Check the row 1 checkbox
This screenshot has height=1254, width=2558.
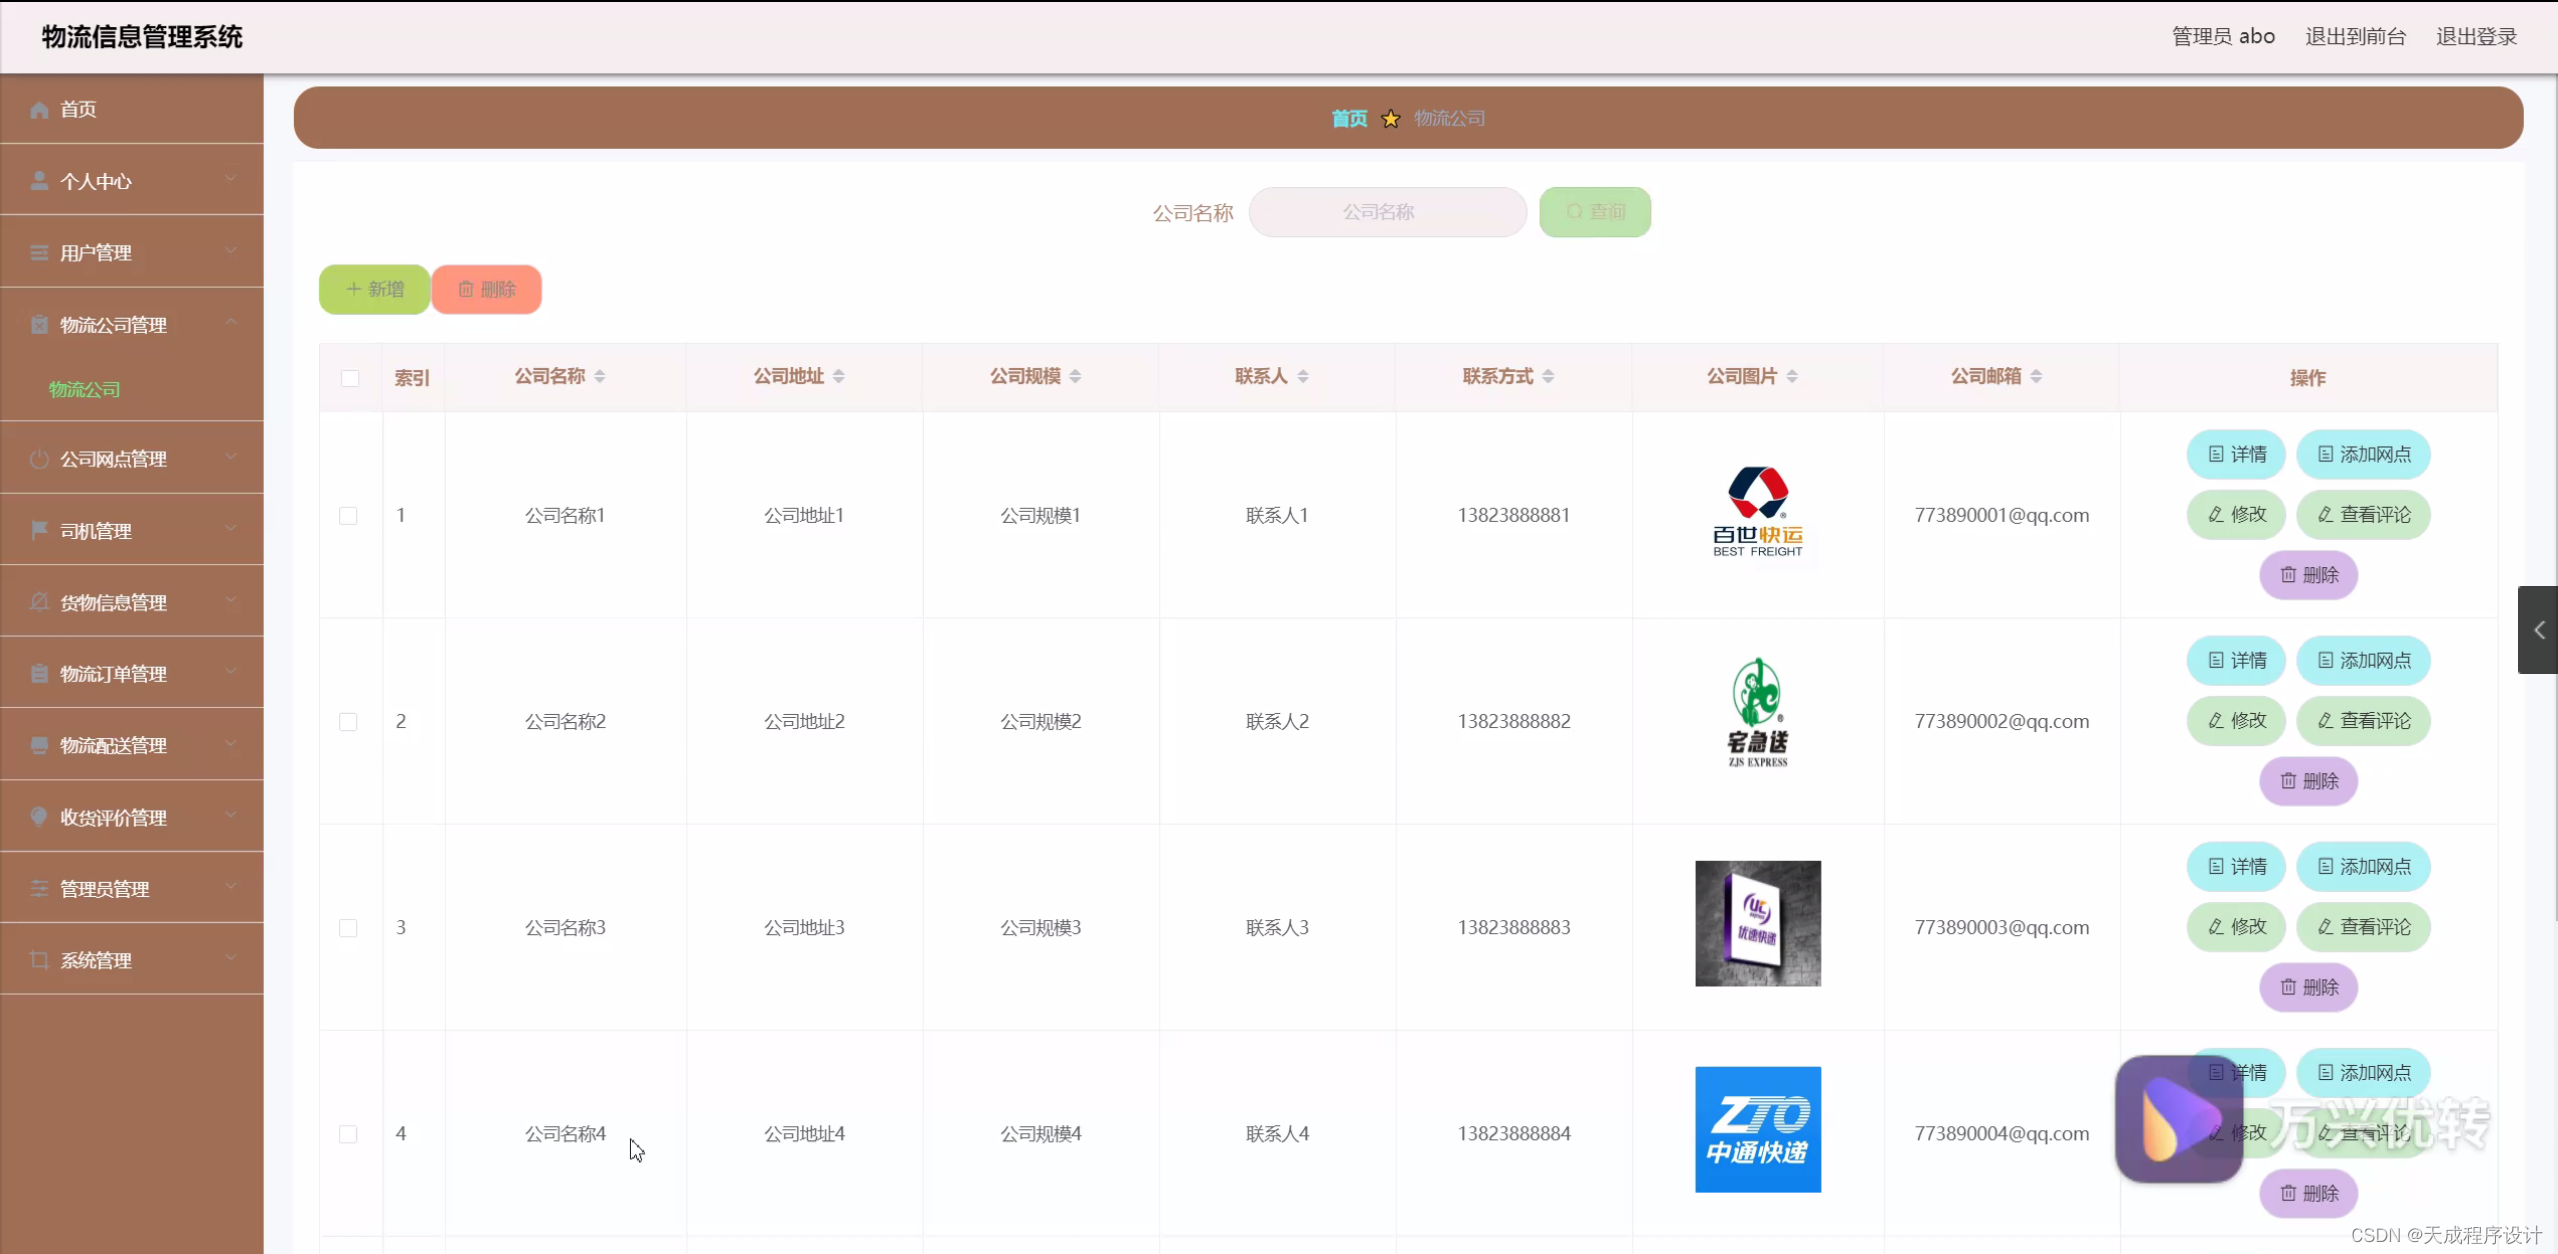[x=348, y=516]
